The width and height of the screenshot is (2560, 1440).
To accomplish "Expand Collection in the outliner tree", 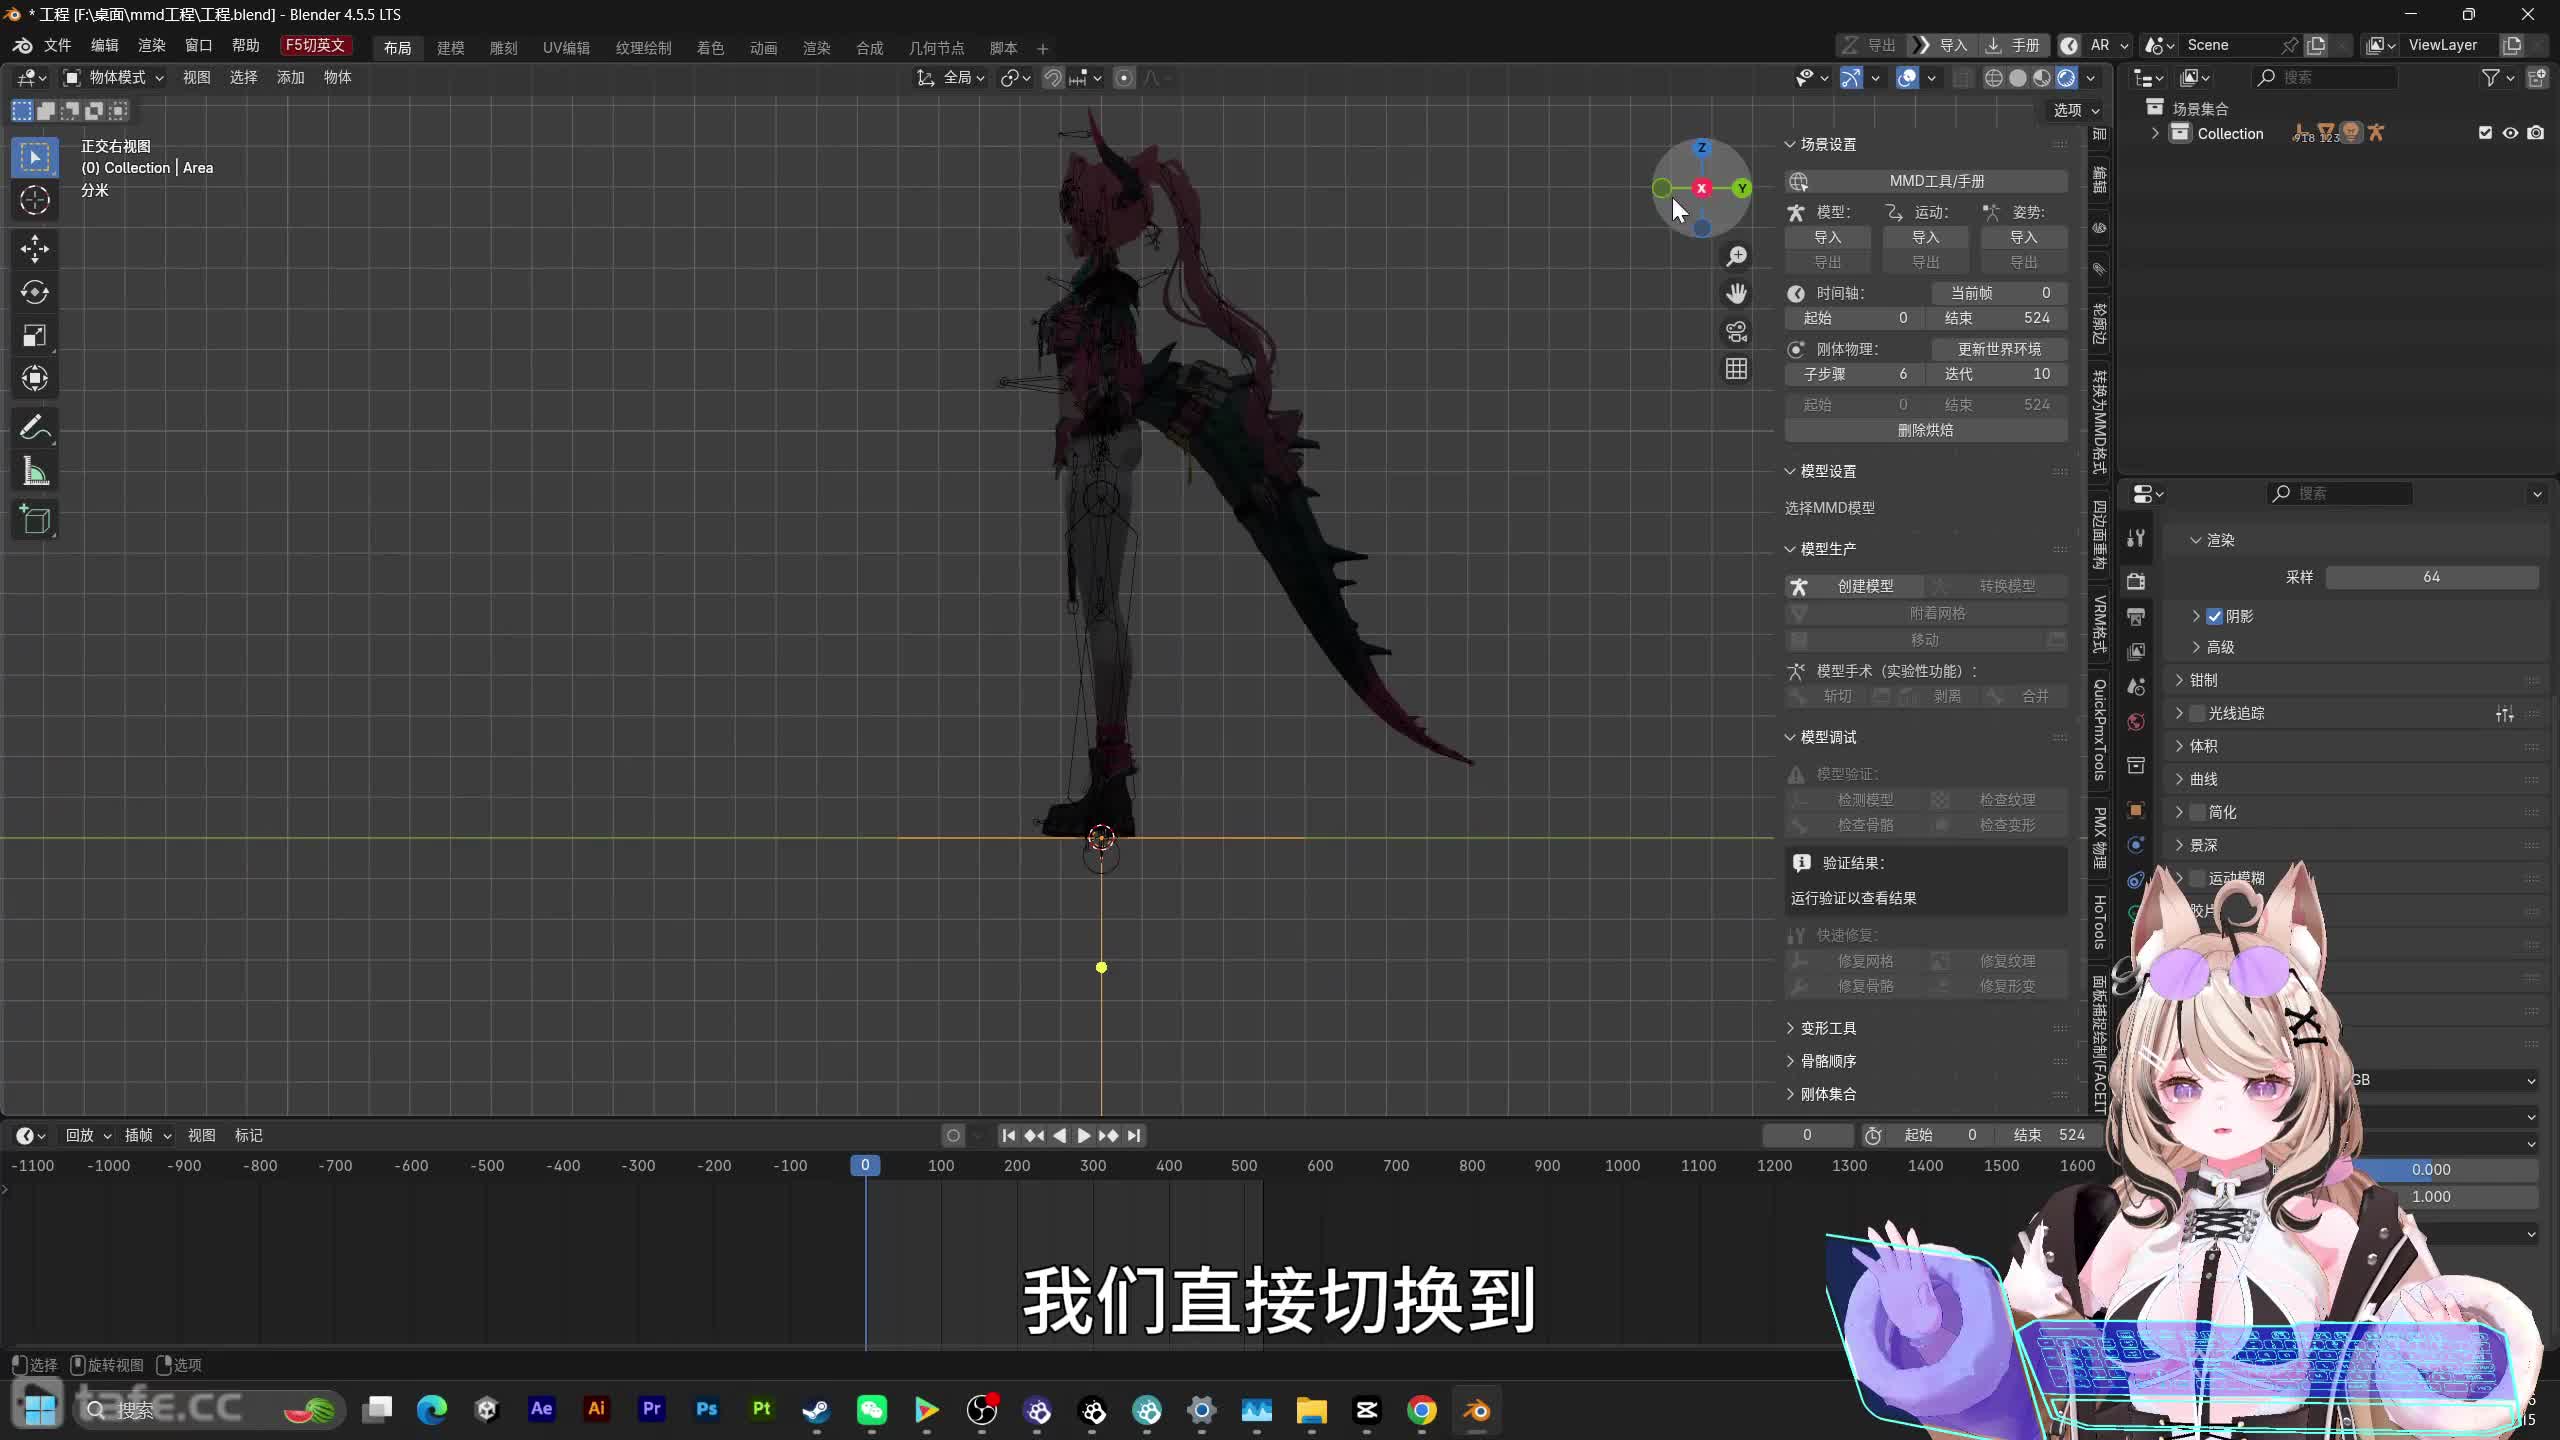I will [2155, 133].
